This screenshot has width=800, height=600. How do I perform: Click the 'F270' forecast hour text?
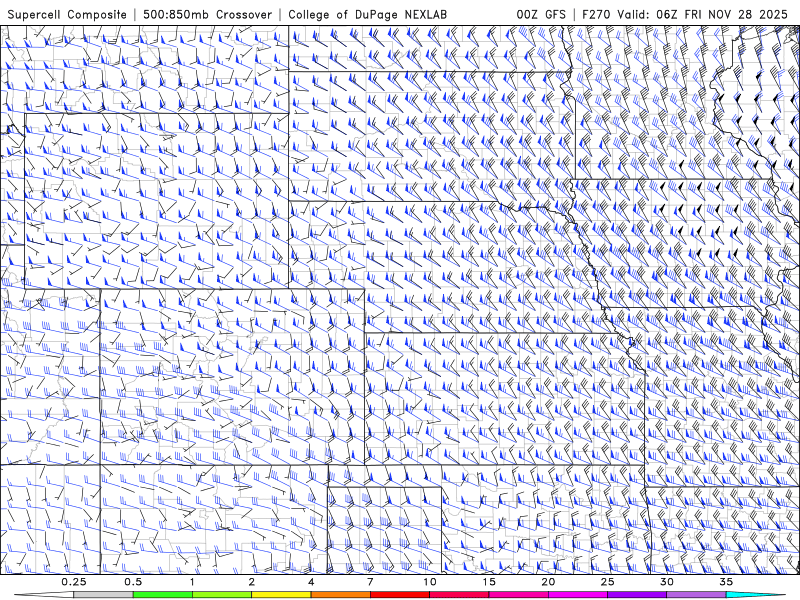(597, 15)
